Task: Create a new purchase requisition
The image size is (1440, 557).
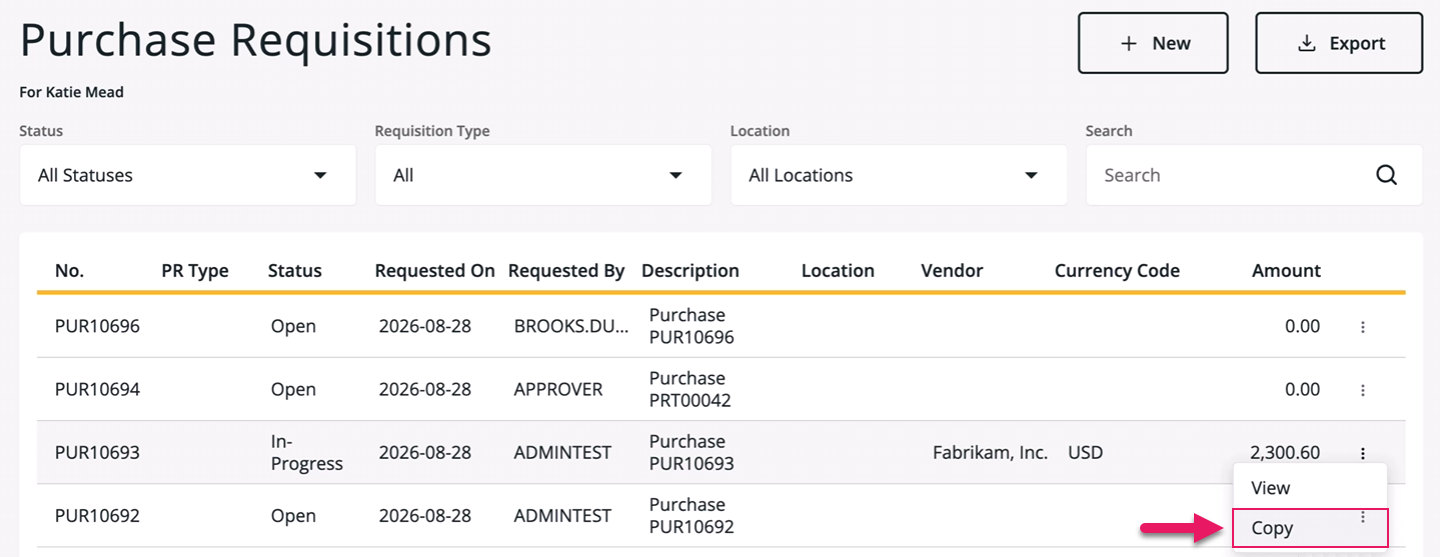Action: point(1153,43)
